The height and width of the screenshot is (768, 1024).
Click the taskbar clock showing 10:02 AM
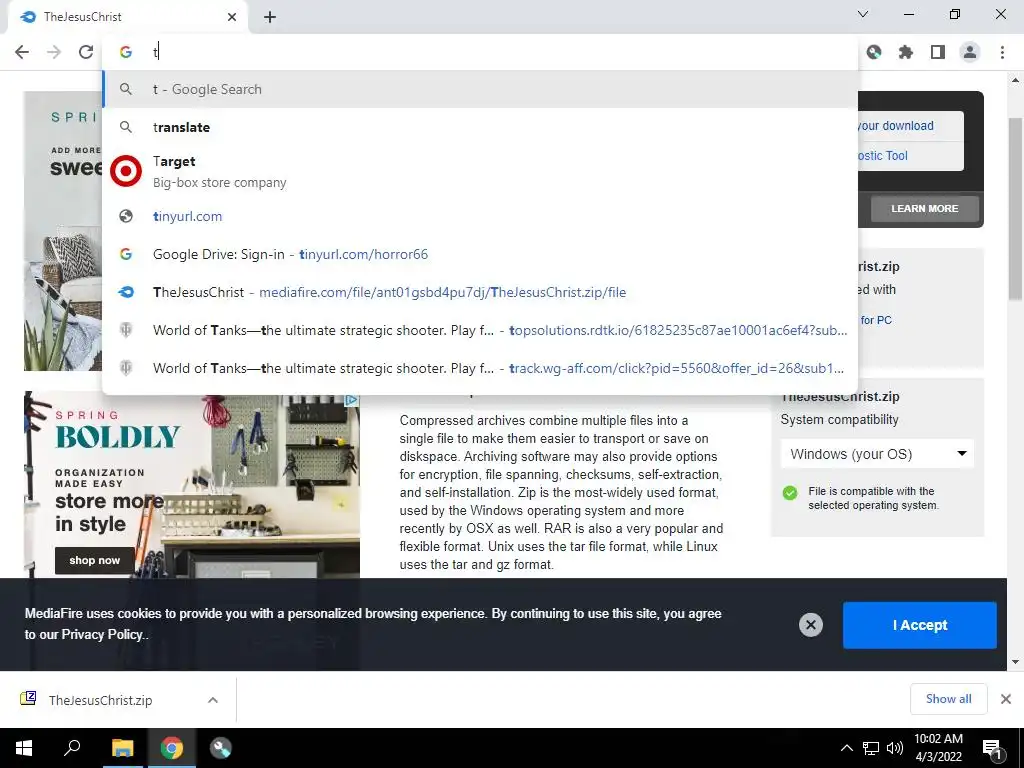tap(938, 748)
